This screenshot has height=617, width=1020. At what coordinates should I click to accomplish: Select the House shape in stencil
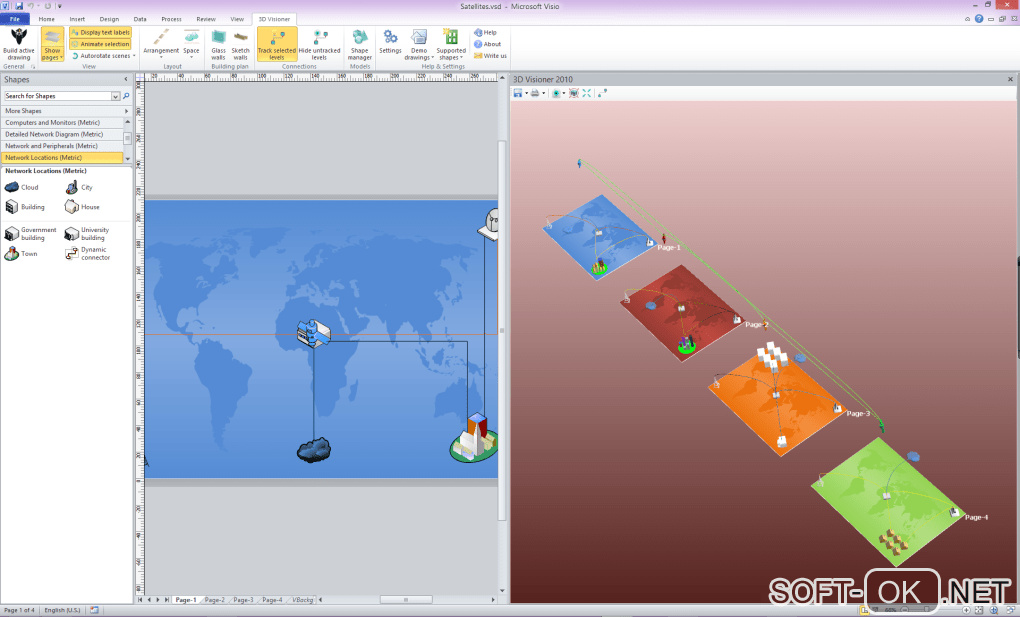82,207
